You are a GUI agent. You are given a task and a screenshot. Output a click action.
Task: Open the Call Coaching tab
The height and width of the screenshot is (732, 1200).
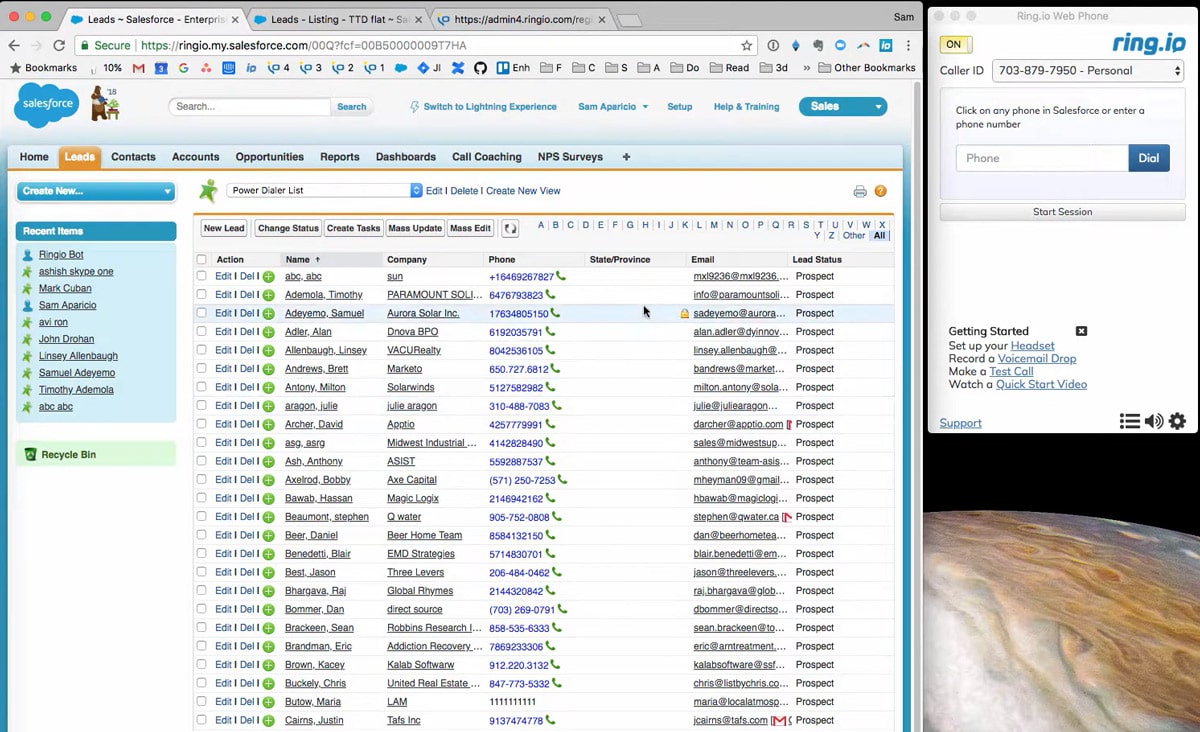487,157
